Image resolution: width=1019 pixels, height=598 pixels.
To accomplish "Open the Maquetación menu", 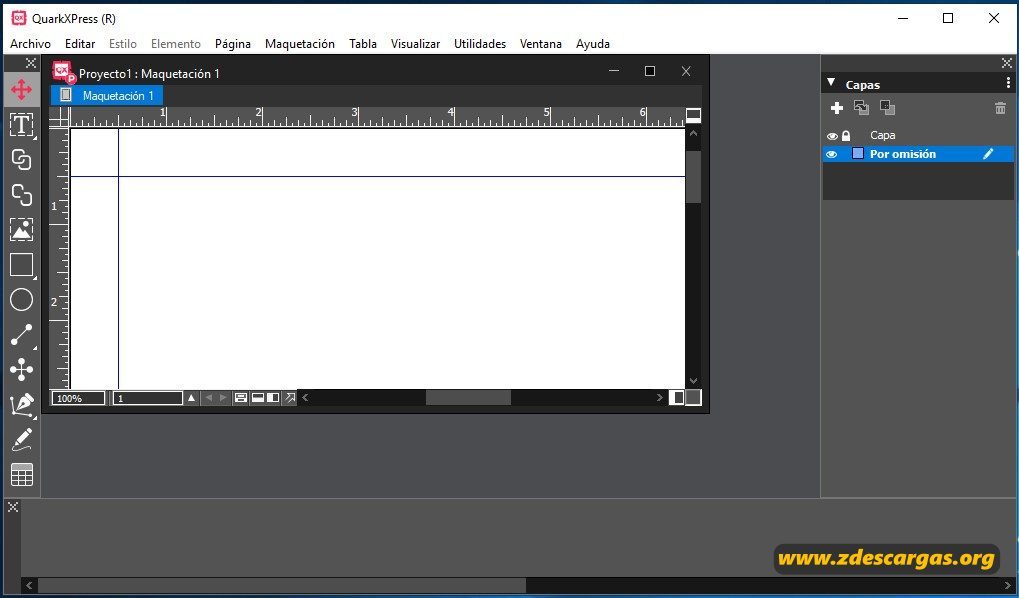I will tap(300, 44).
